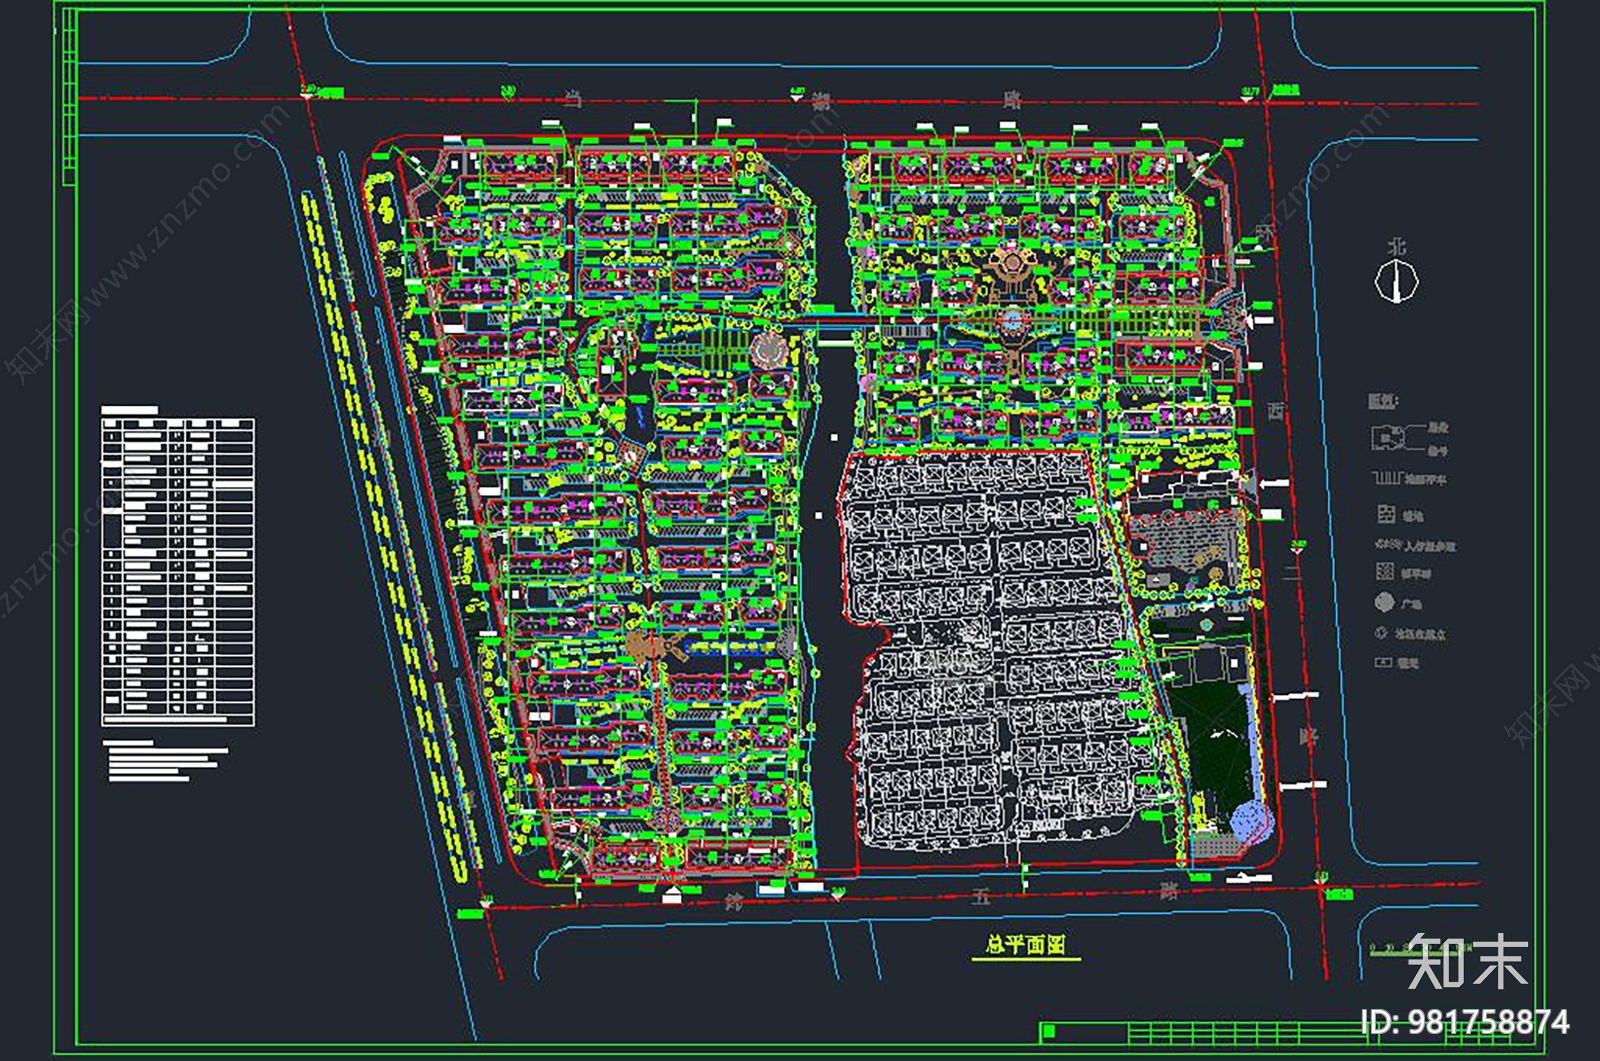Pick the brick-pattern 绿地 legend symbol
Screen dimensions: 1600x1061
[1386, 514]
